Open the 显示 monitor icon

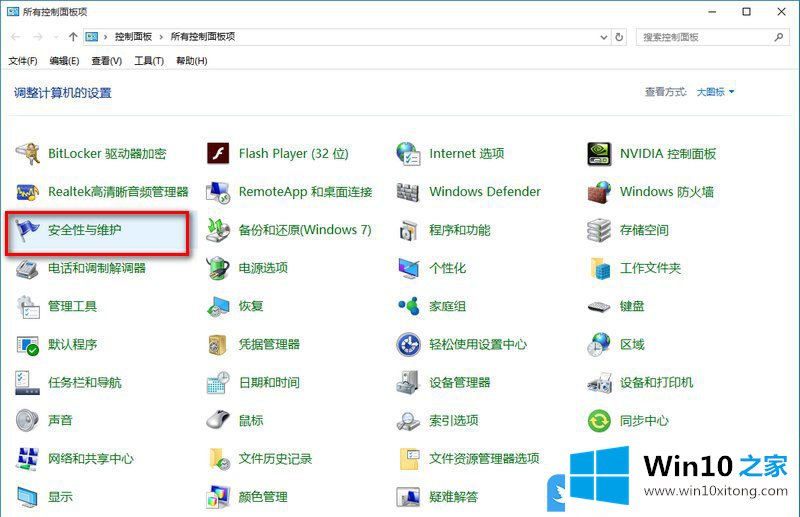27,497
